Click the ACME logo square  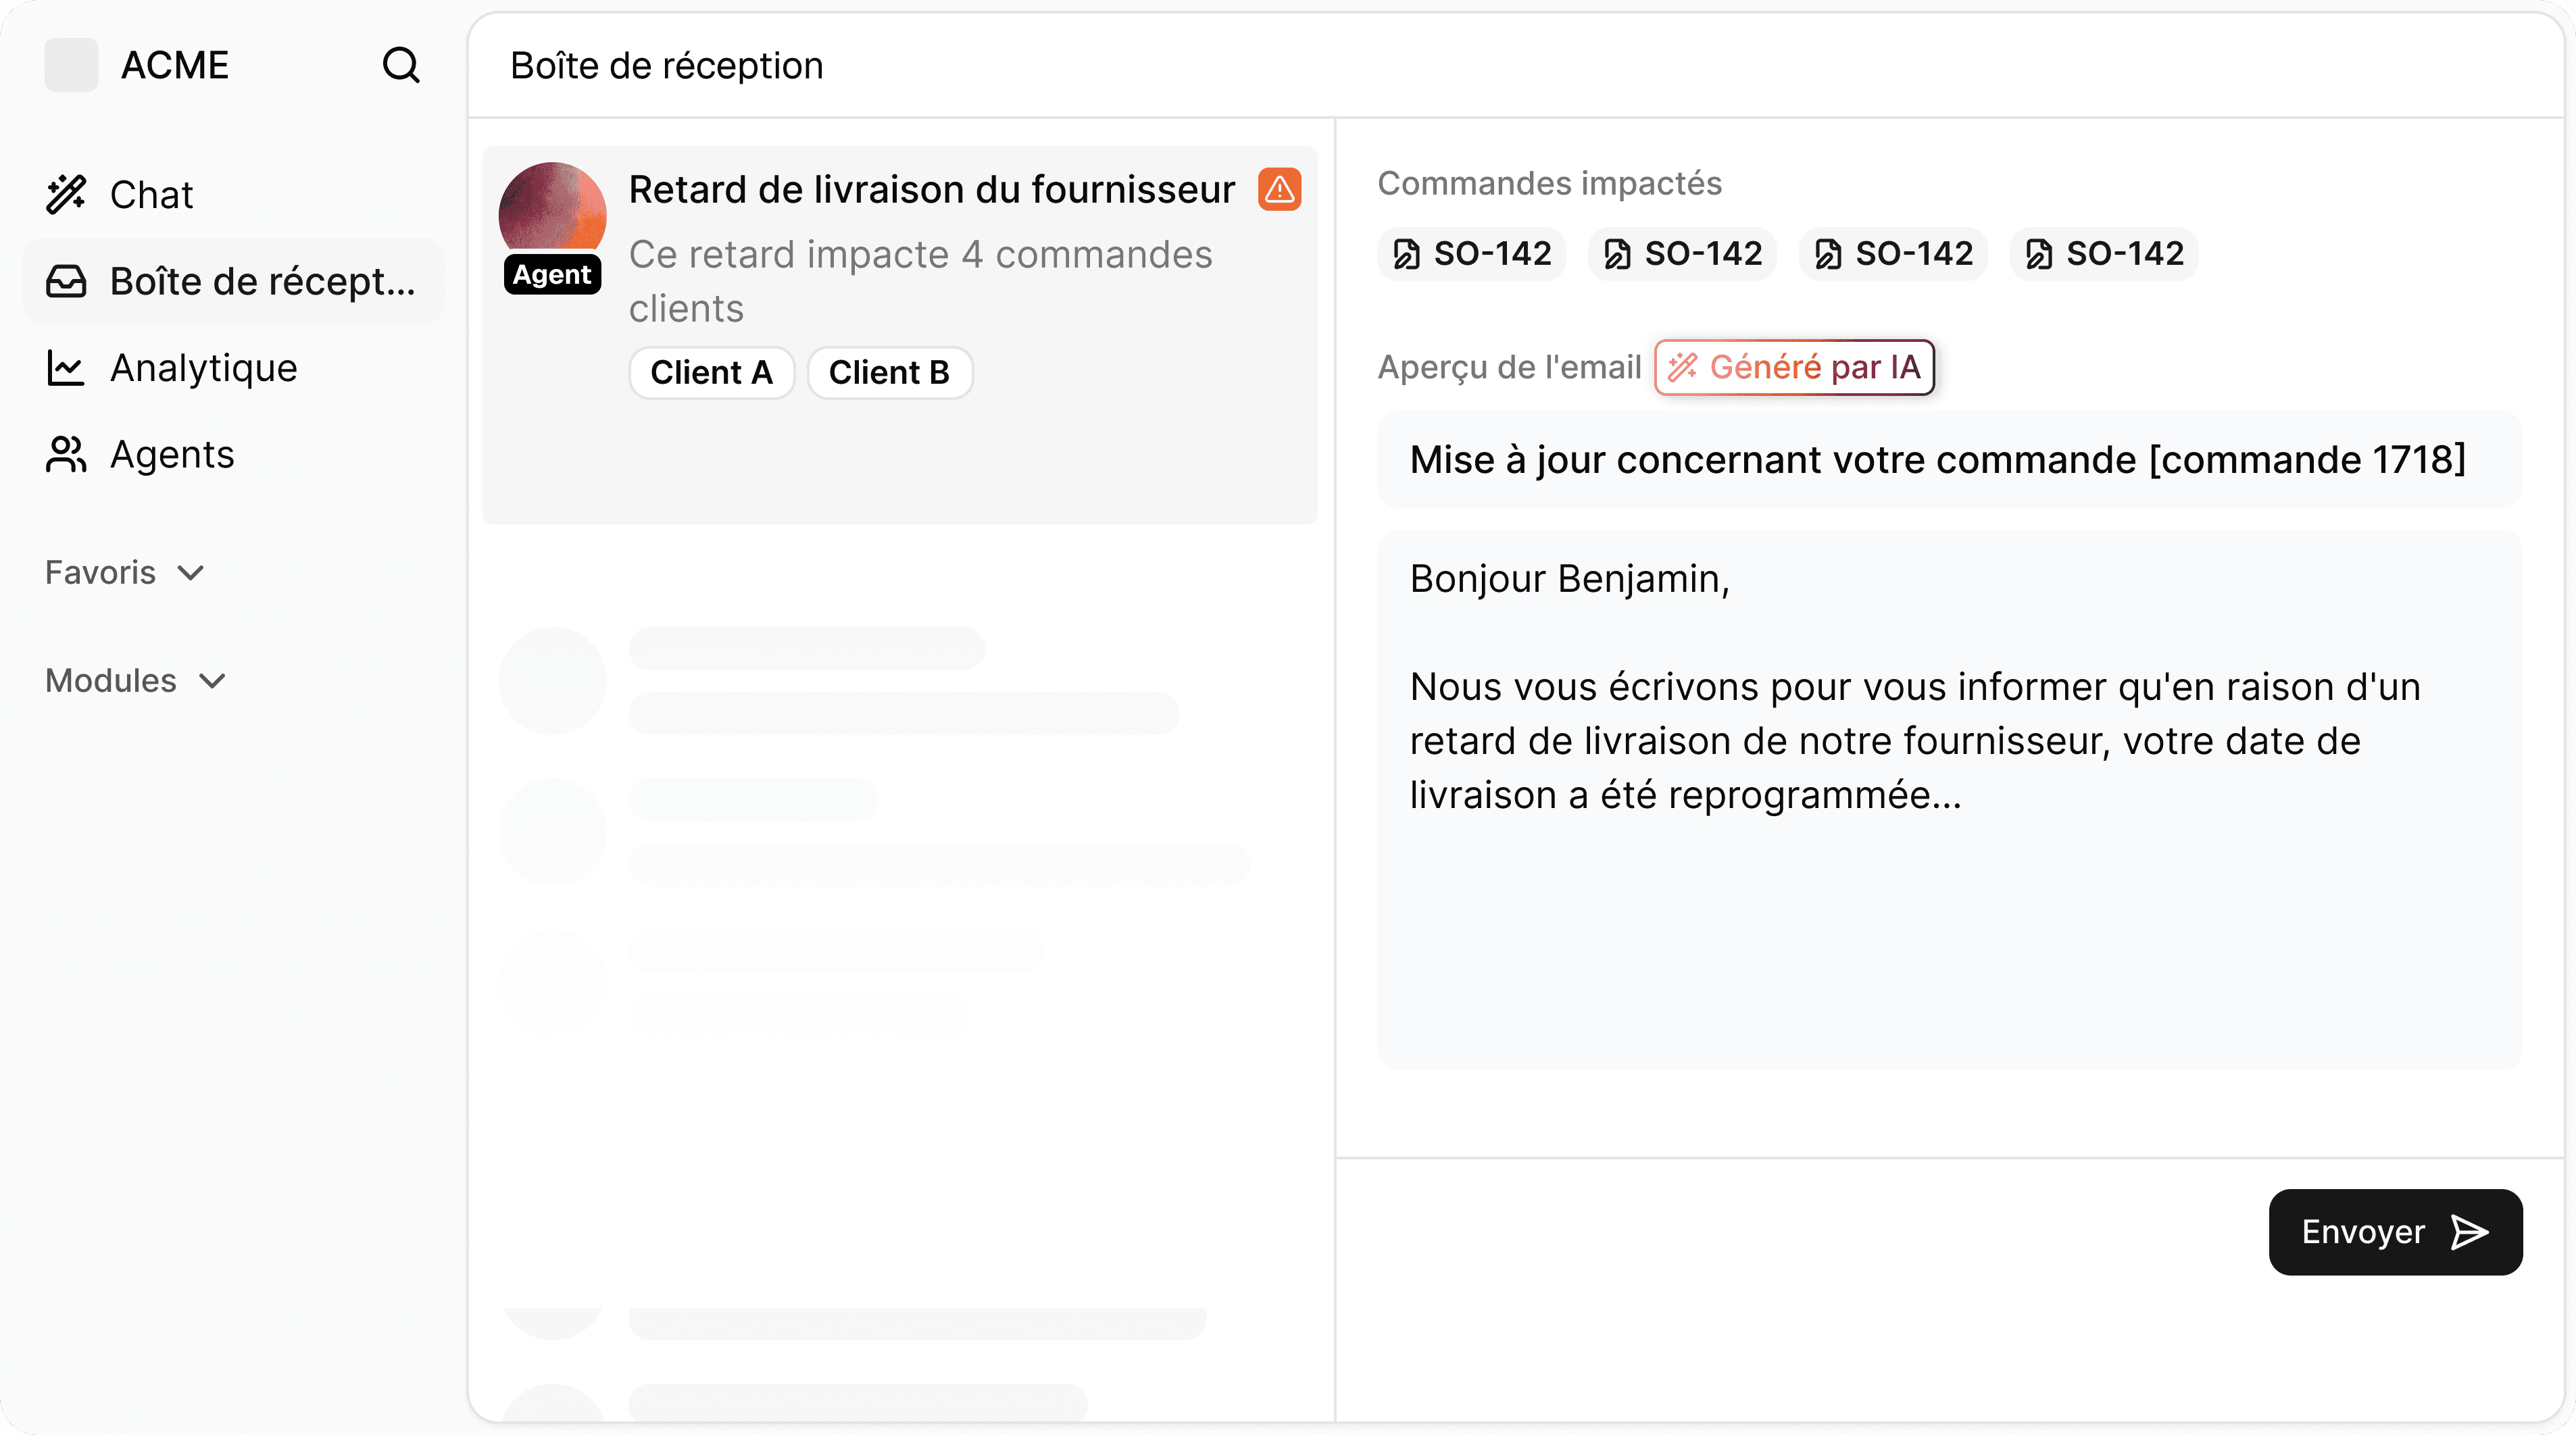71,65
